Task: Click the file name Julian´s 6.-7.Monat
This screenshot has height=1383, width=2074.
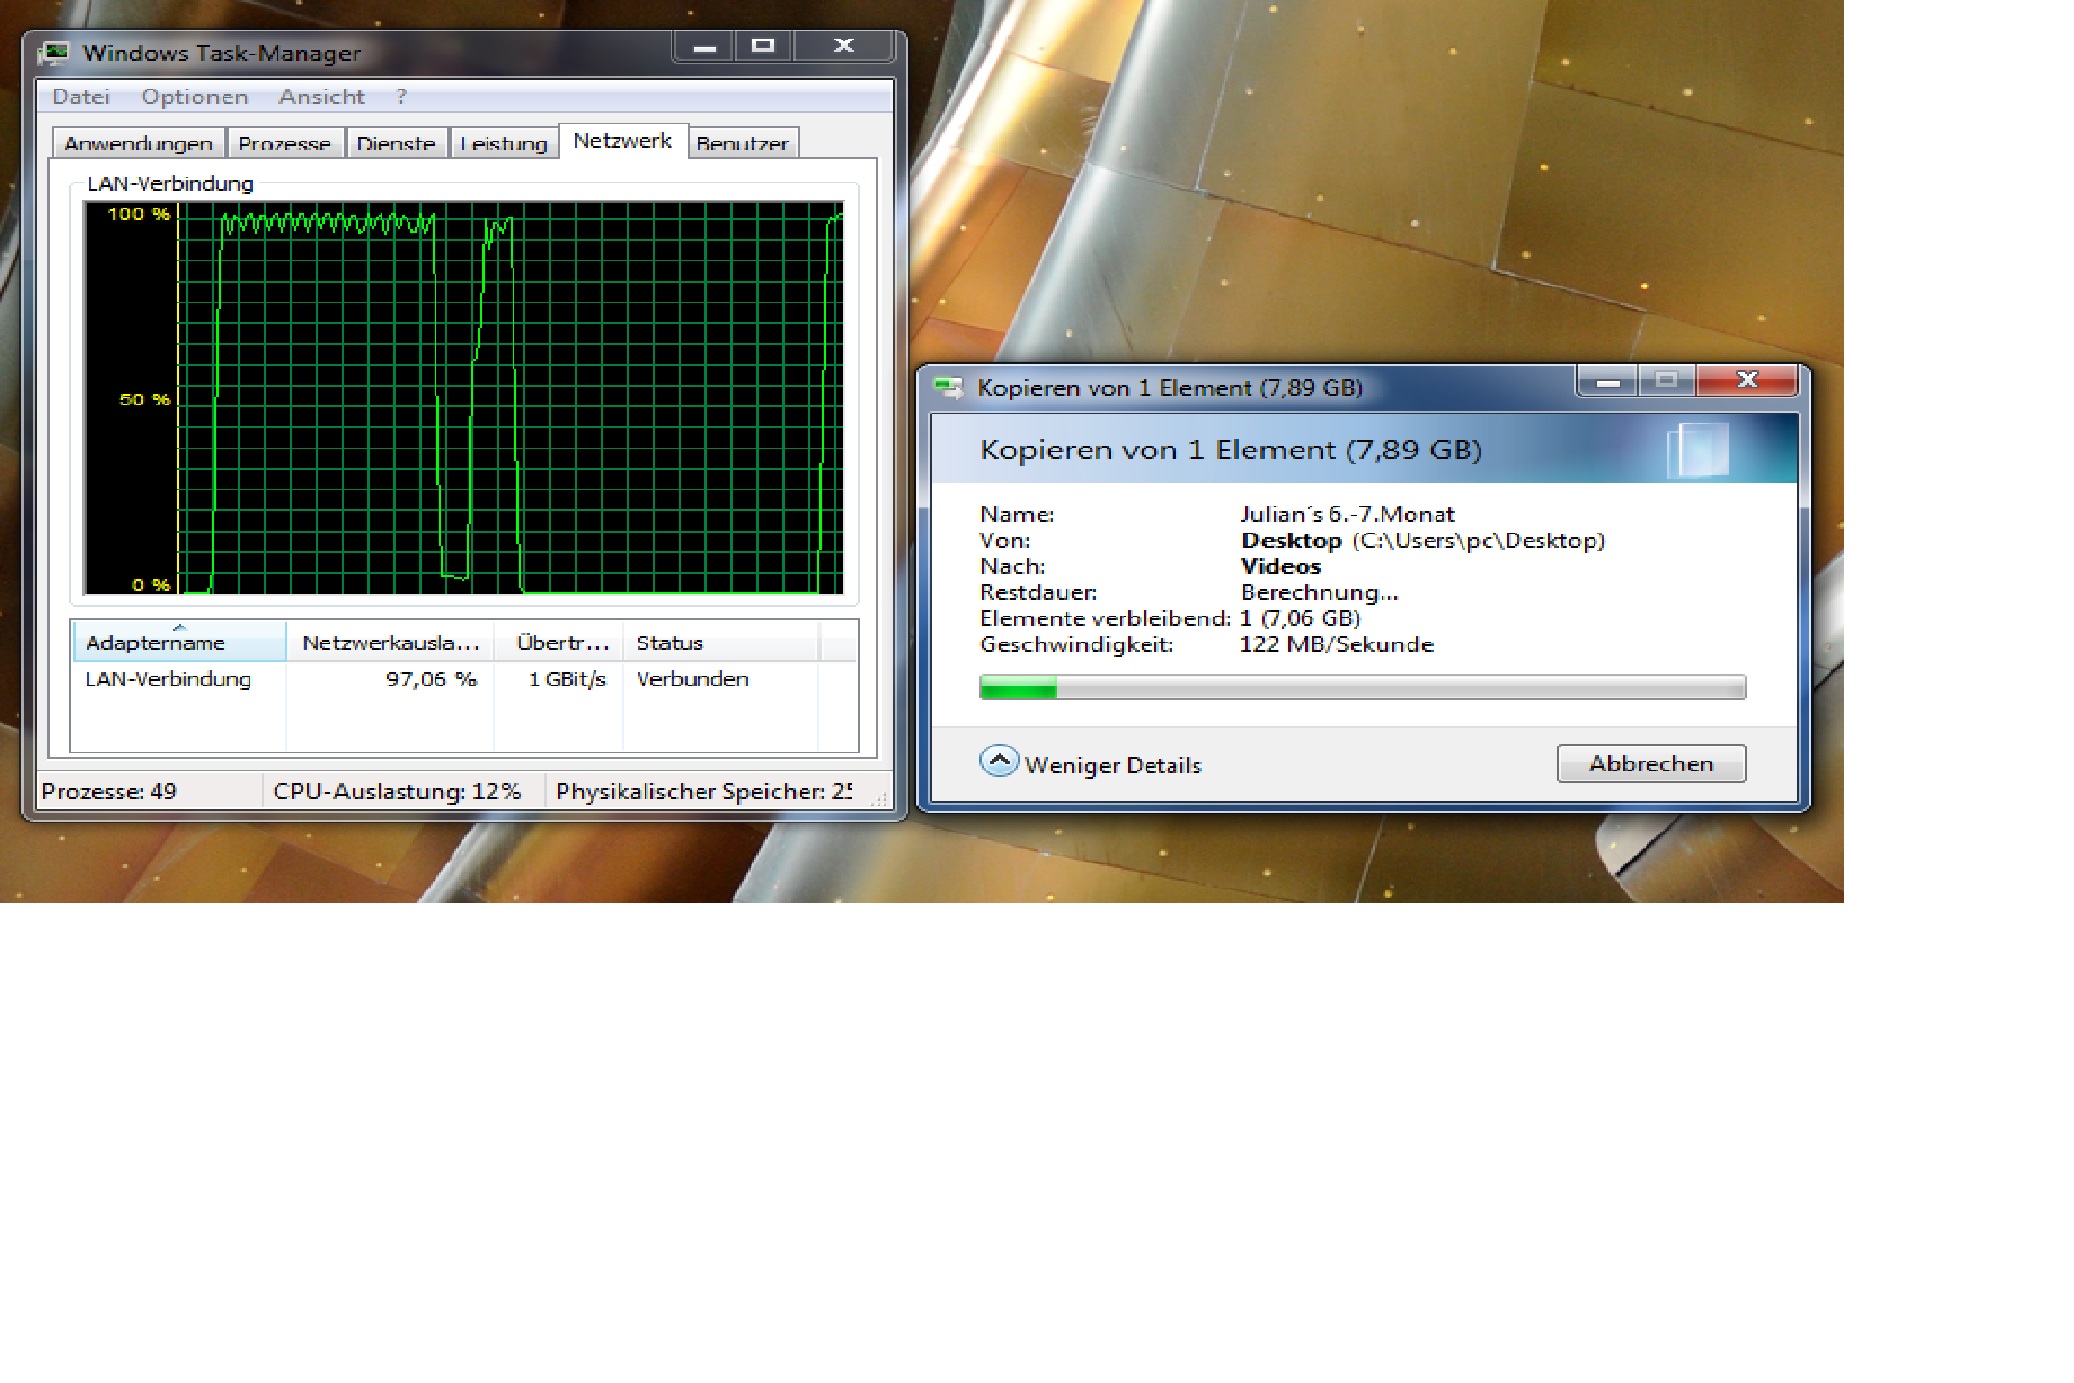Action: [1347, 514]
